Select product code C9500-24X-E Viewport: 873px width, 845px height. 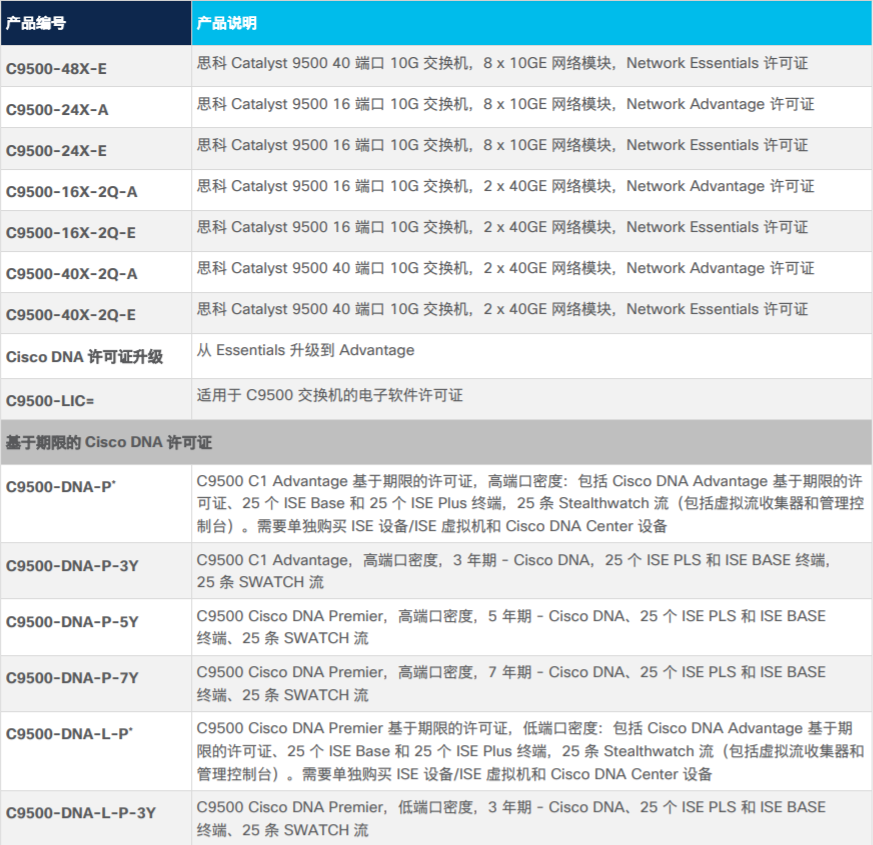[x=56, y=151]
